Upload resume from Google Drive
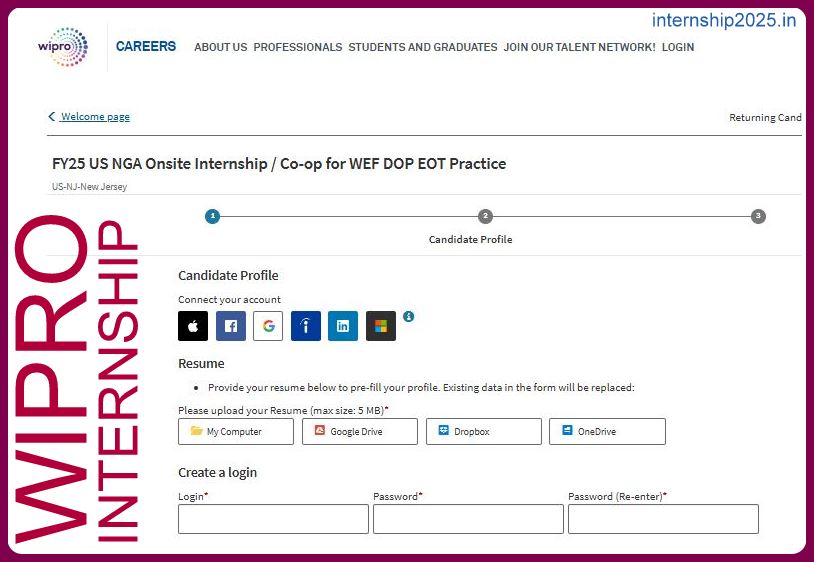The width and height of the screenshot is (814, 562). pos(360,431)
